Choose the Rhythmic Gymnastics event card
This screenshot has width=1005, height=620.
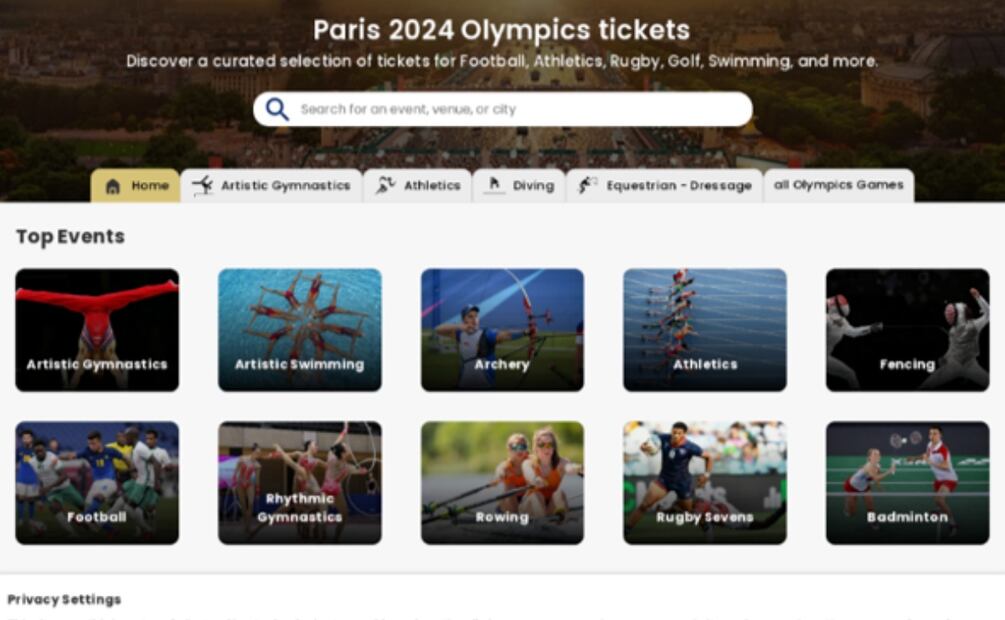(x=300, y=483)
